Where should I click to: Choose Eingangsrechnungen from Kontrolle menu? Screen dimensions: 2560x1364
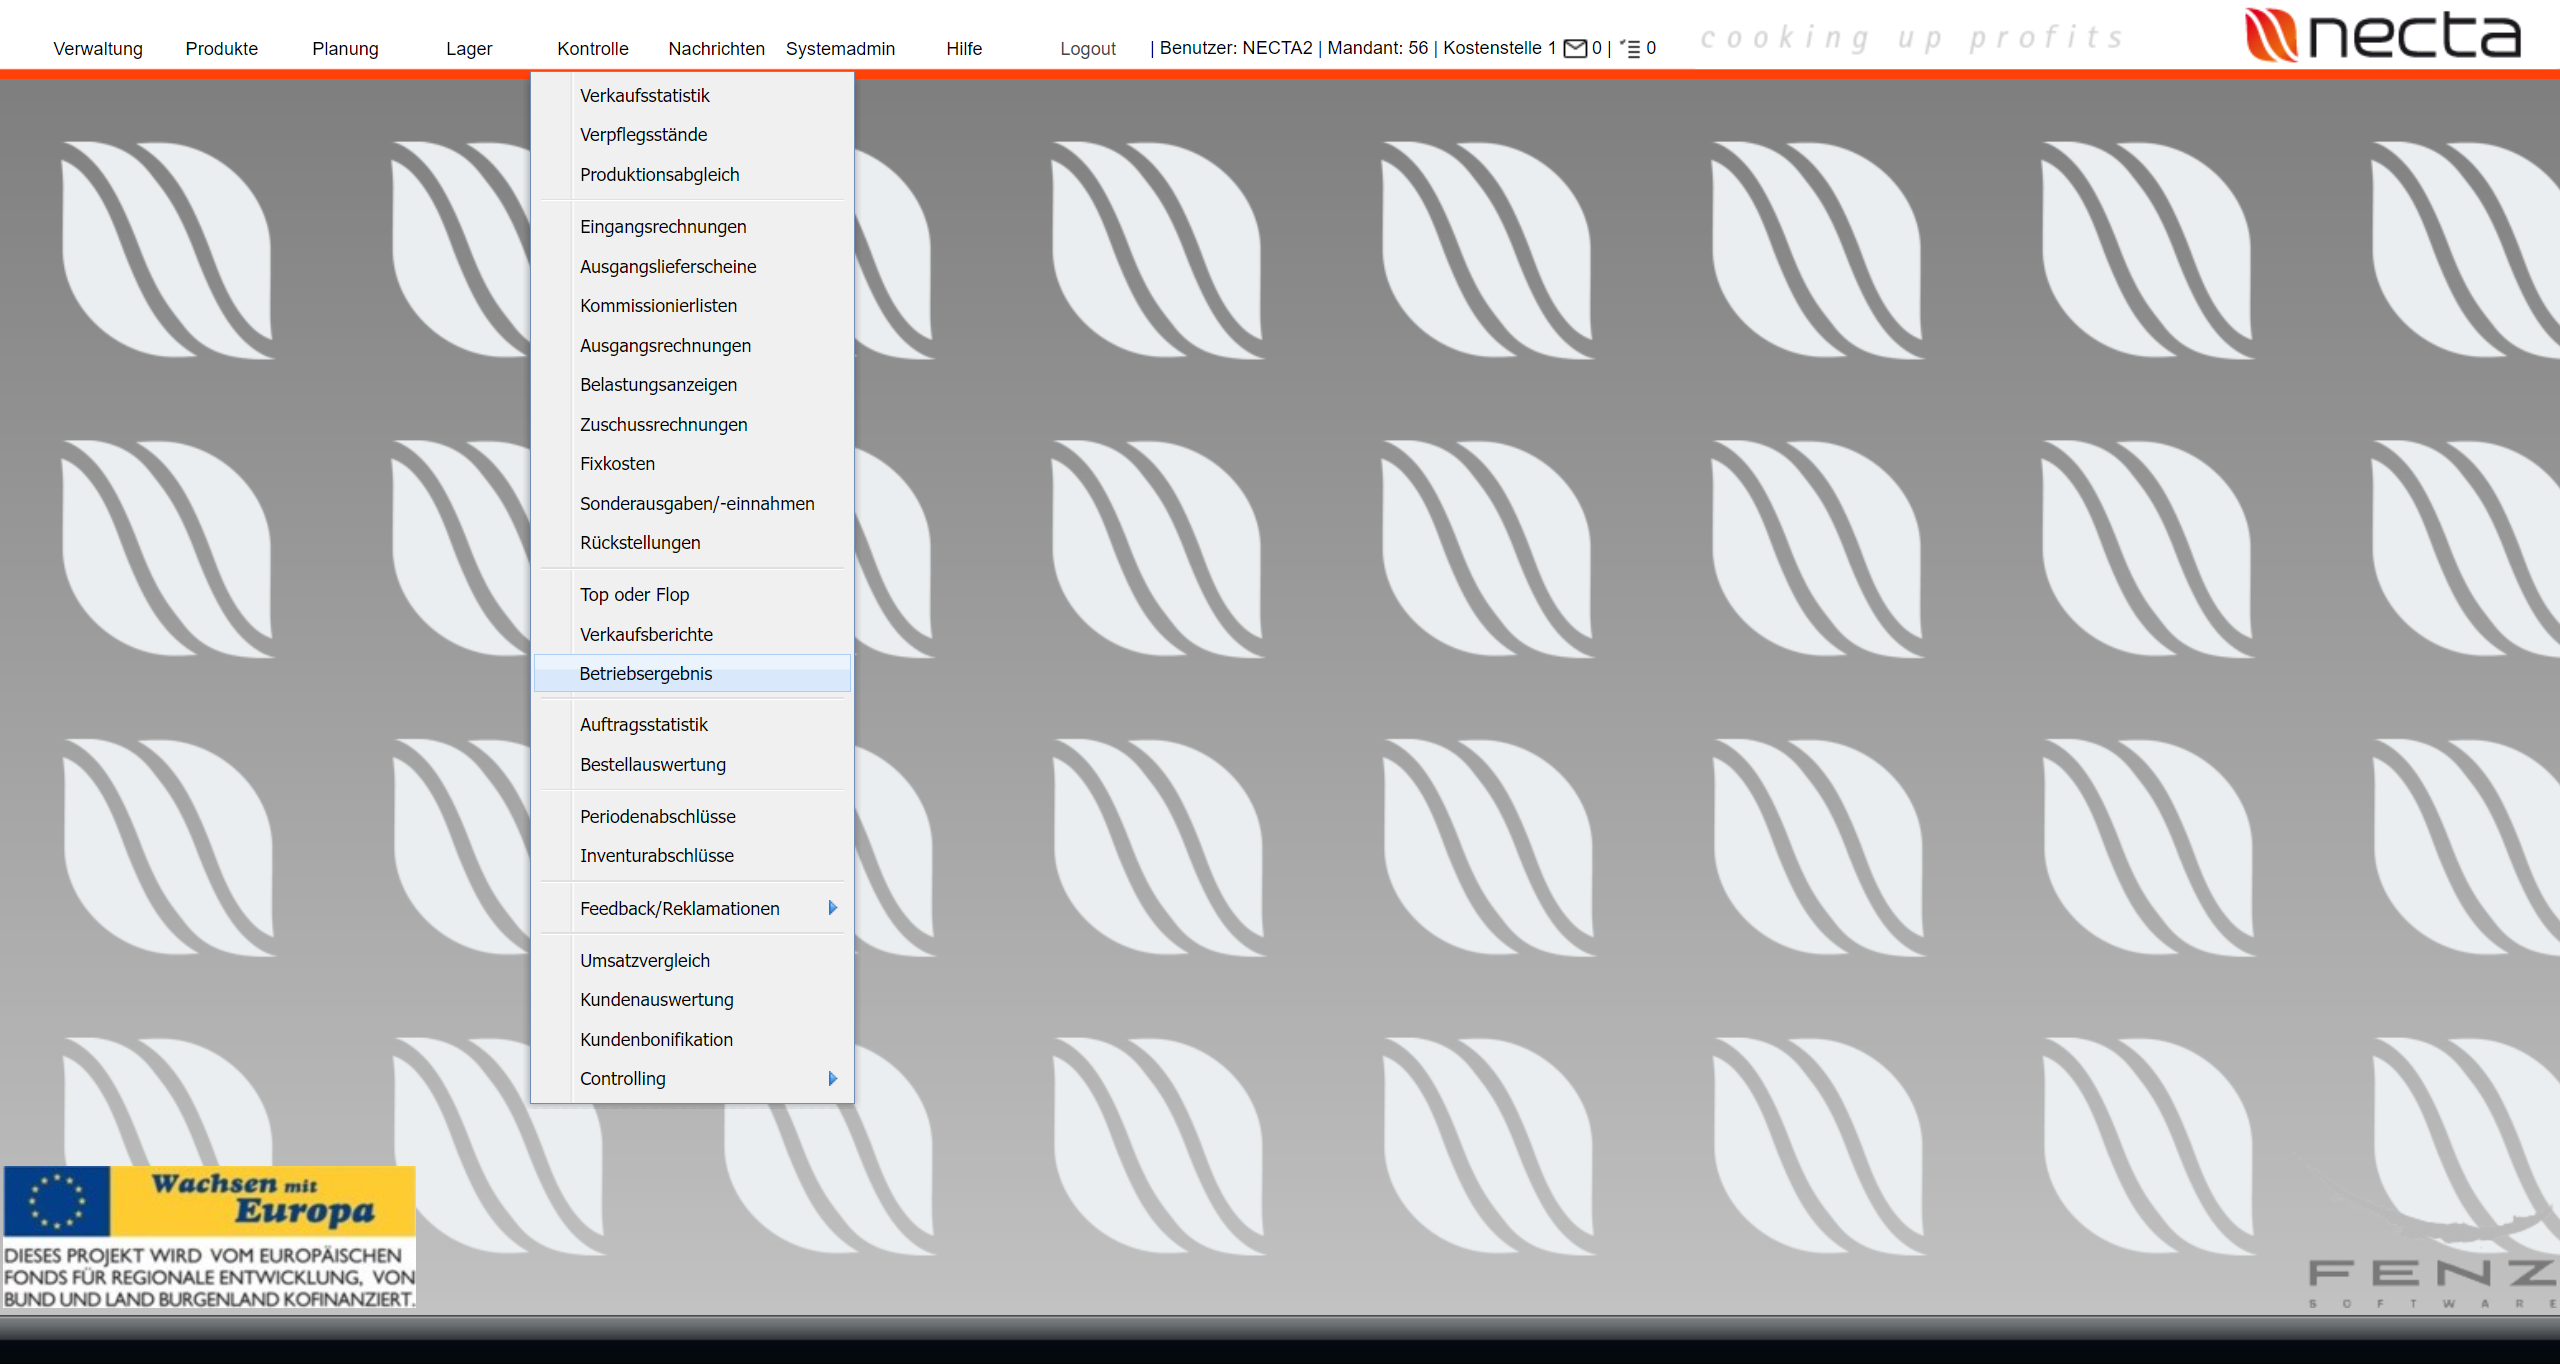pyautogui.click(x=663, y=226)
